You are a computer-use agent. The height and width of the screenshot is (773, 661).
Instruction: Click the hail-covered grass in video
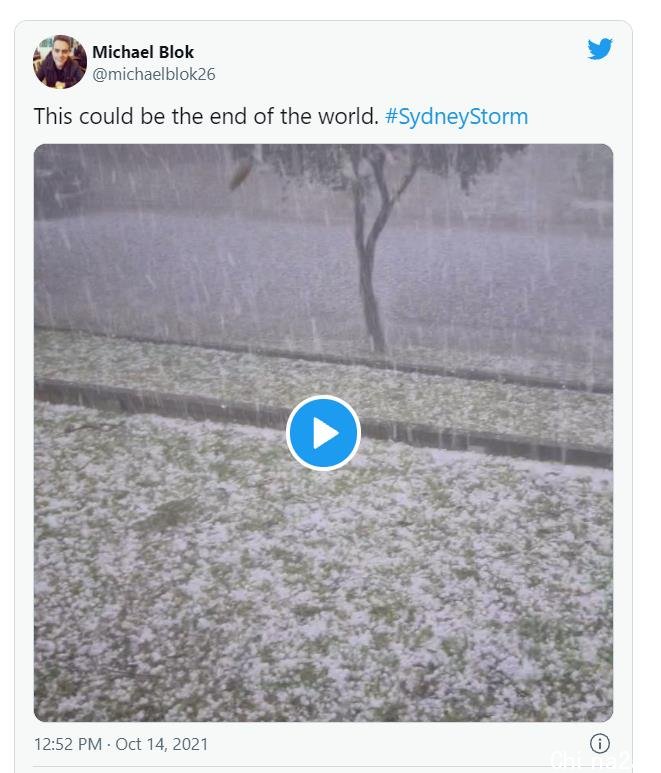click(323, 592)
